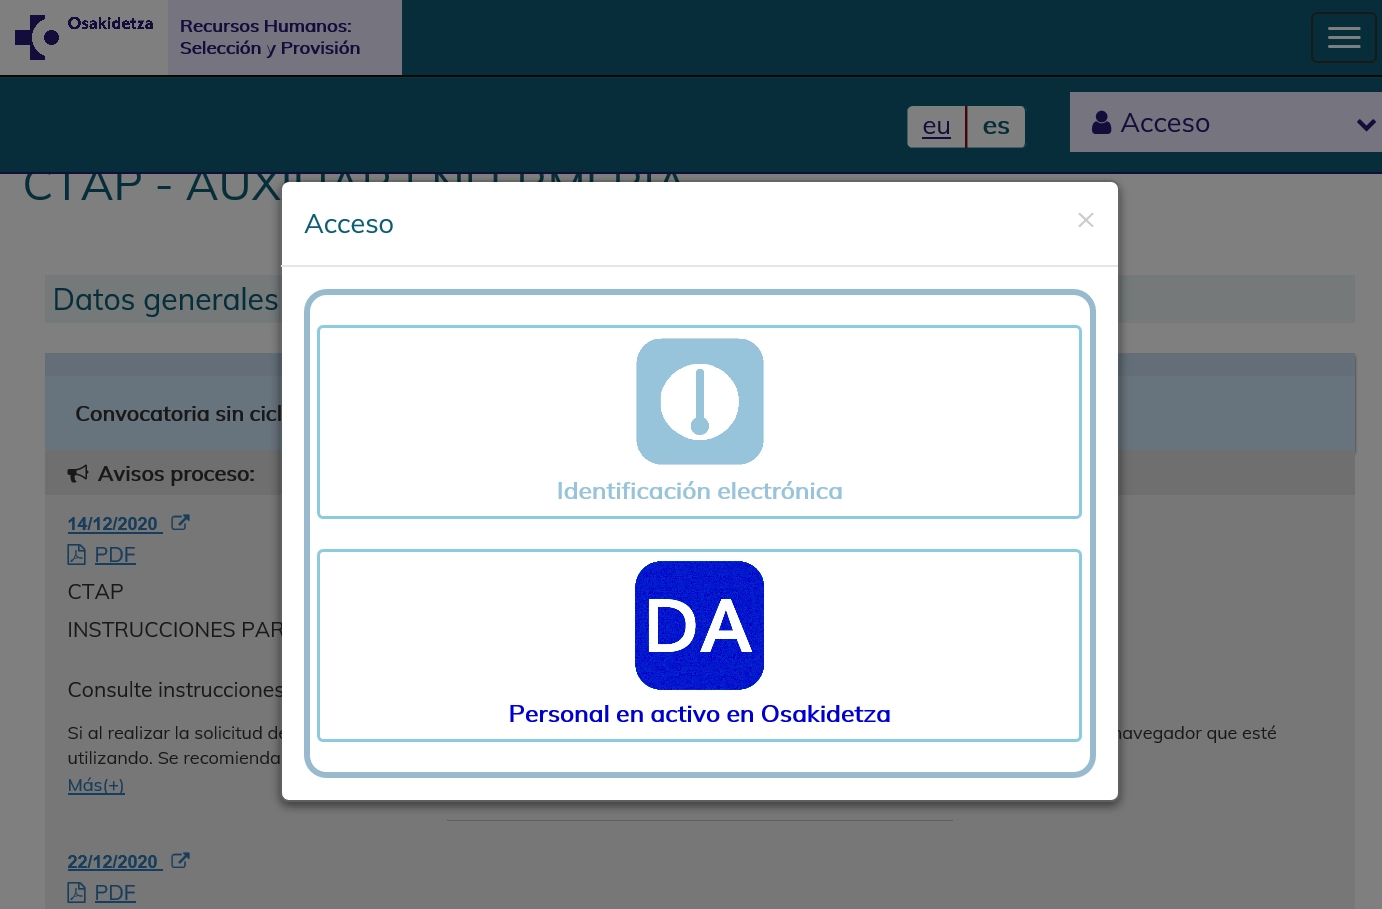Click external link icon beside 14/12/2020
The image size is (1382, 909).
pyautogui.click(x=180, y=522)
